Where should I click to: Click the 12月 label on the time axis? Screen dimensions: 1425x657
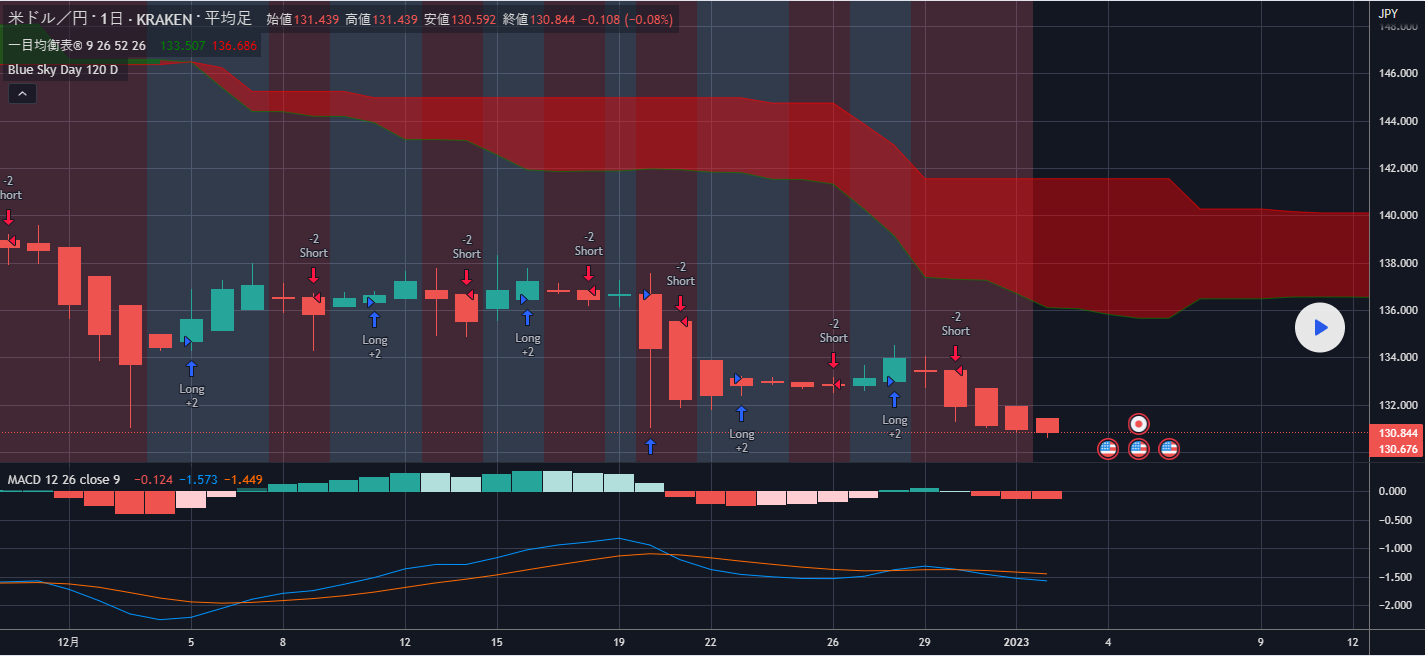pyautogui.click(x=69, y=643)
